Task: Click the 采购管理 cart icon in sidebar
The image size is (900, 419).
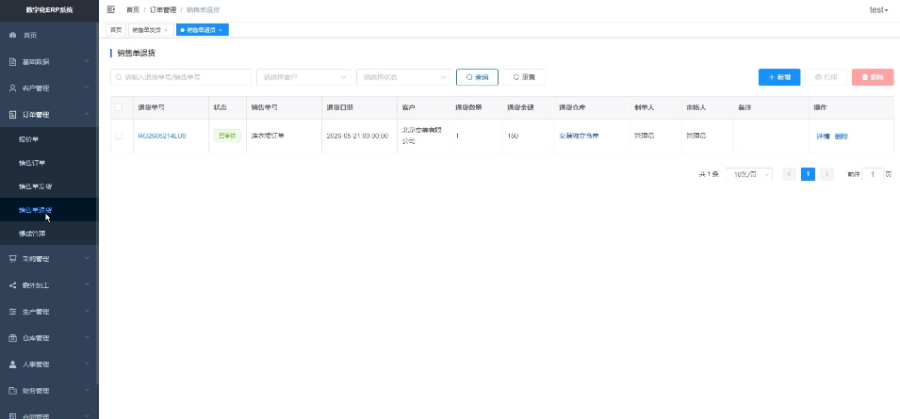Action: click(13, 259)
